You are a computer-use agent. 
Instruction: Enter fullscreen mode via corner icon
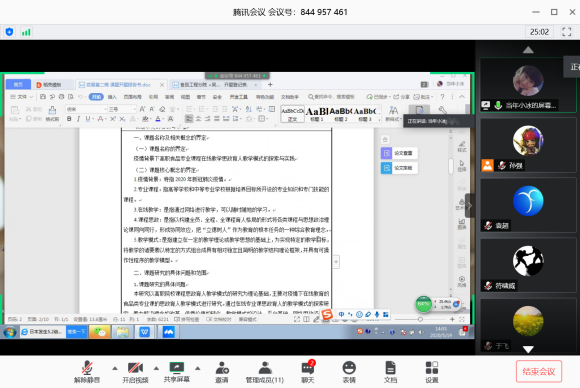(x=566, y=32)
